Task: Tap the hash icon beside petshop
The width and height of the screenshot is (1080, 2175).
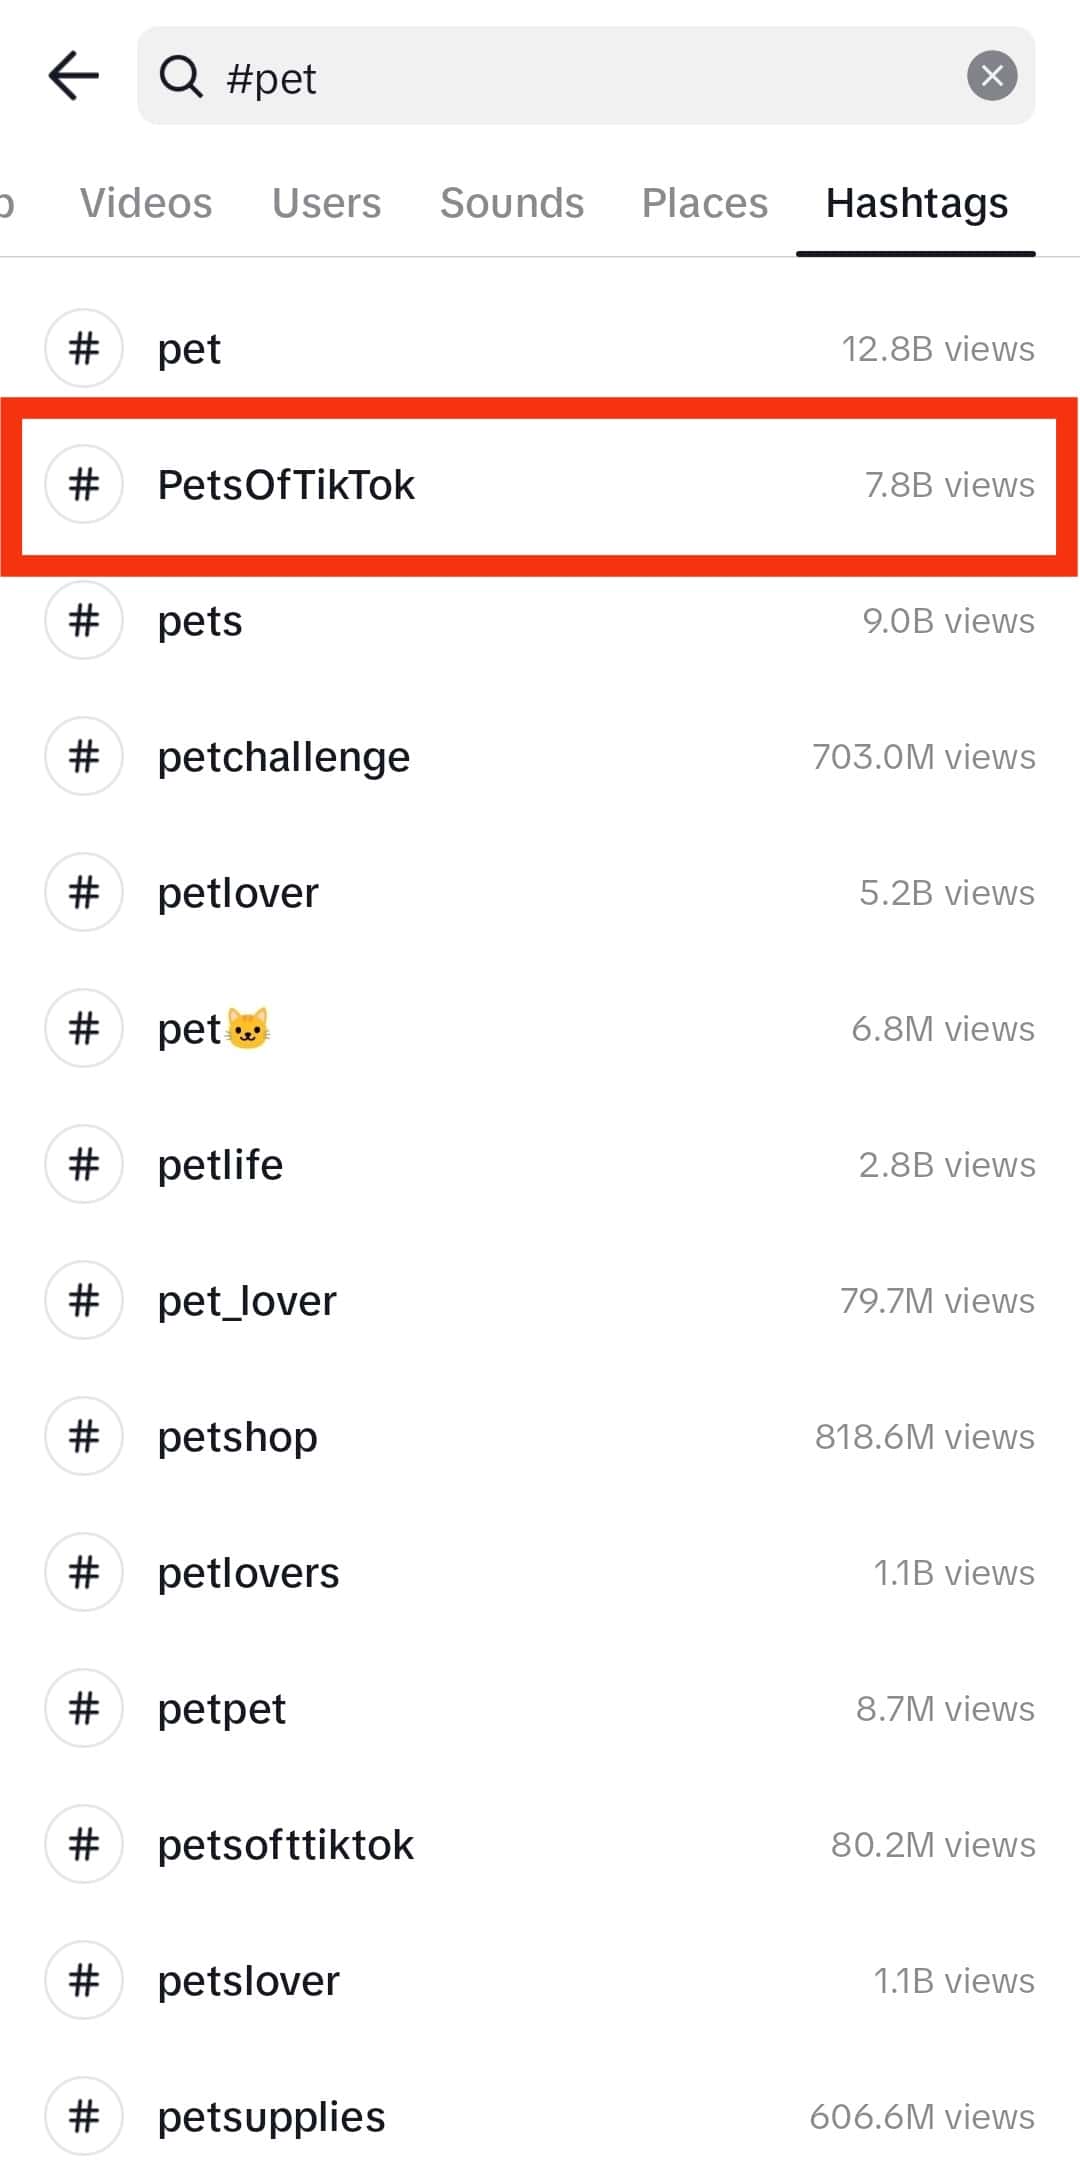Action: click(84, 1437)
